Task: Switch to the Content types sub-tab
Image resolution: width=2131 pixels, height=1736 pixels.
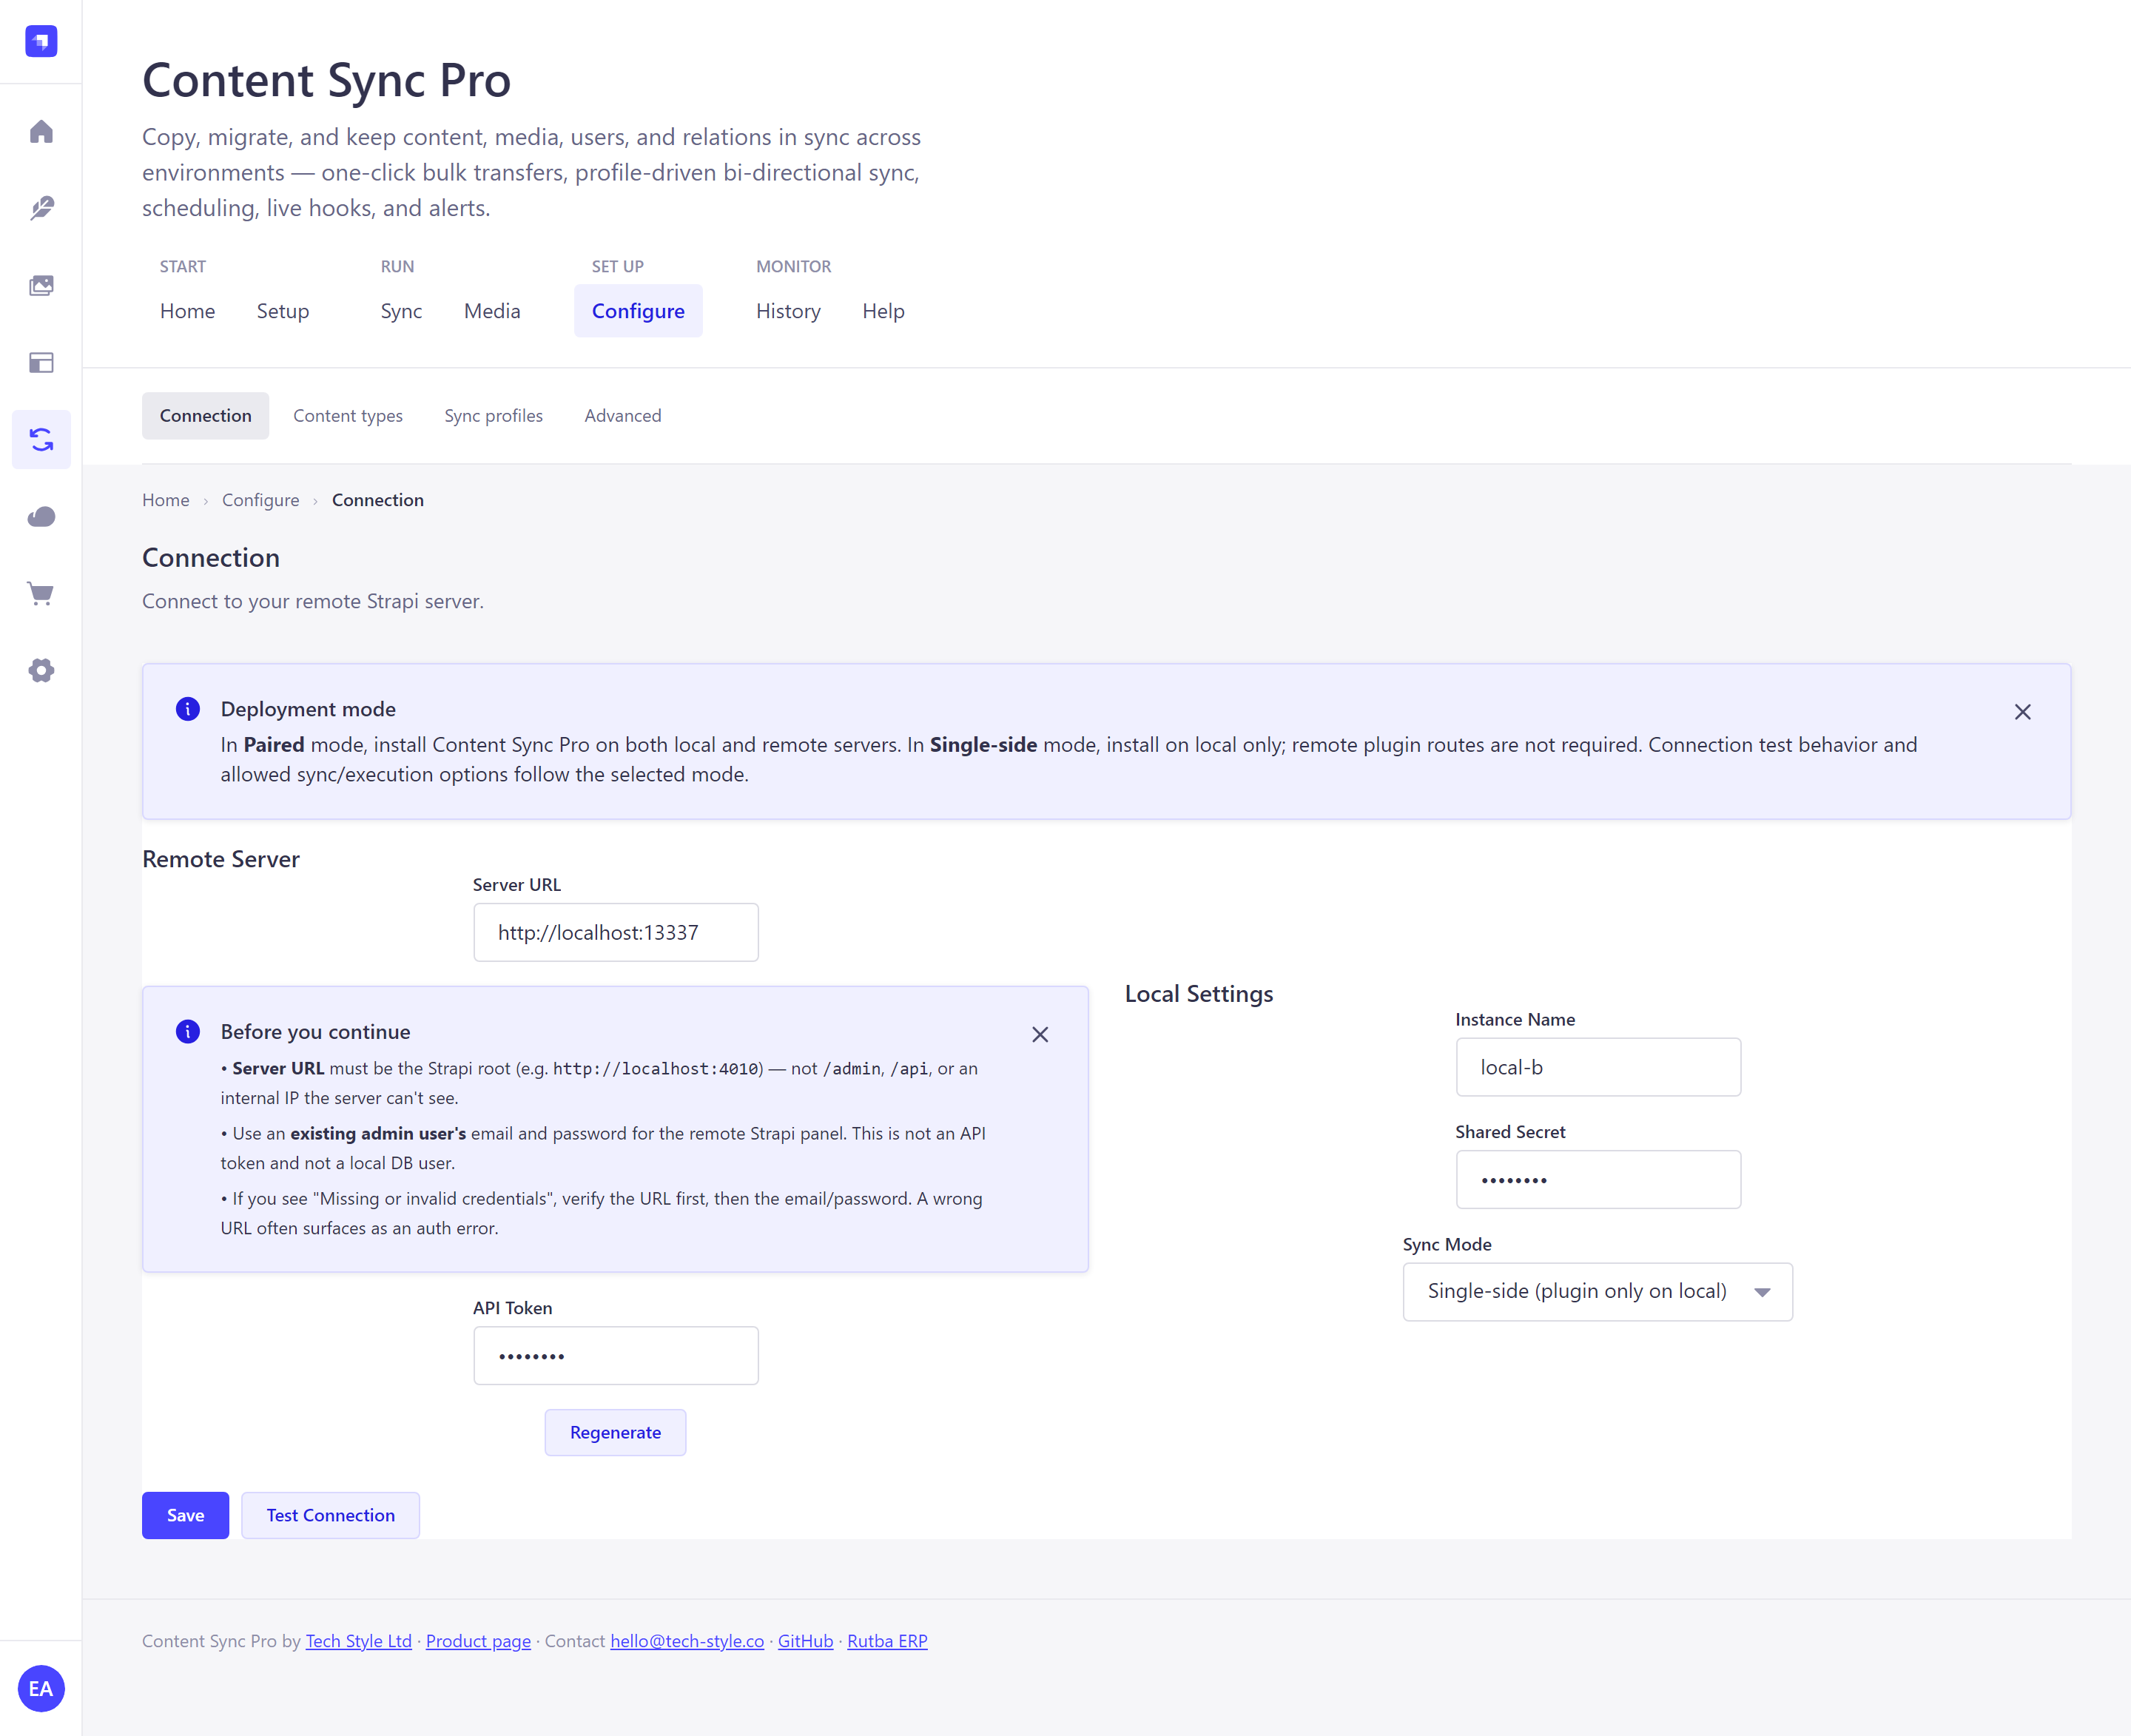Action: coord(348,416)
